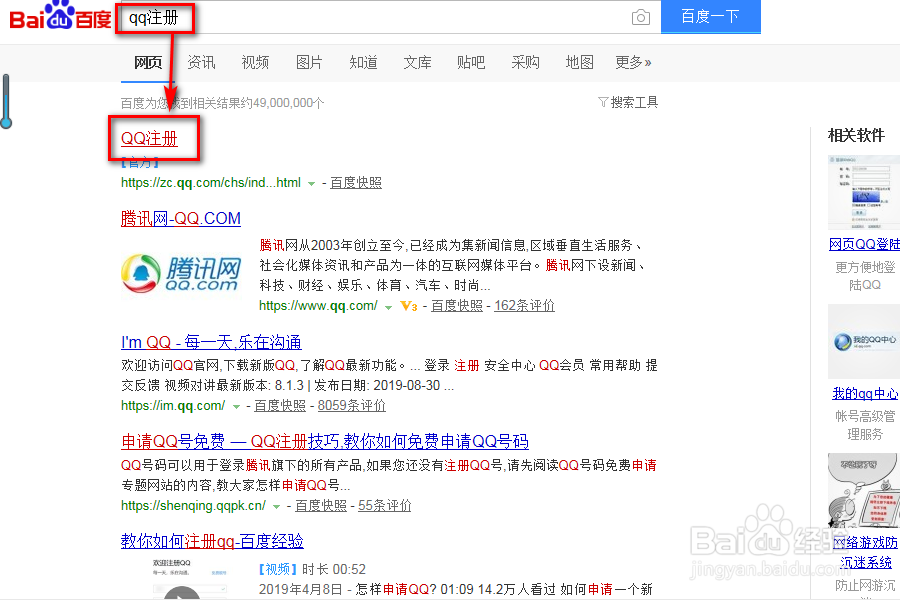Click the 百度一下 search button
Viewport: 900px width, 600px height.
click(711, 17)
